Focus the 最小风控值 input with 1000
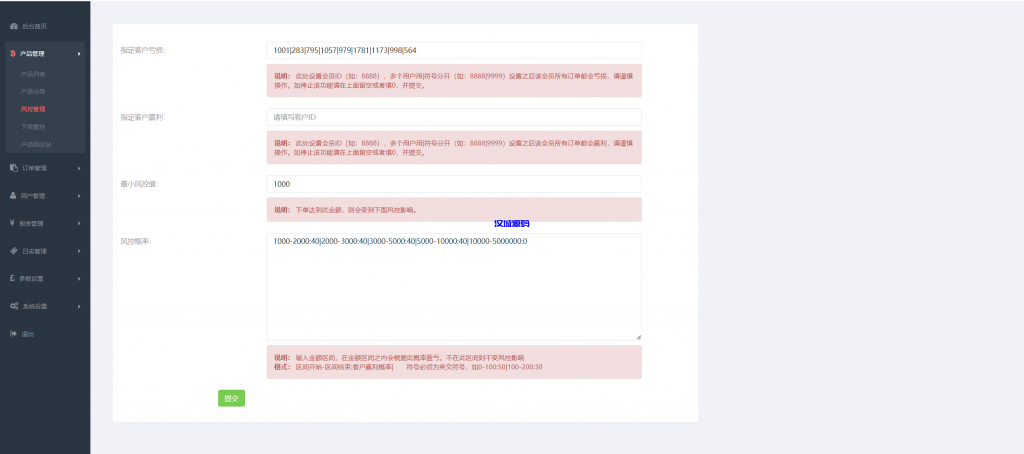The height and width of the screenshot is (454, 1024). pyautogui.click(x=454, y=184)
